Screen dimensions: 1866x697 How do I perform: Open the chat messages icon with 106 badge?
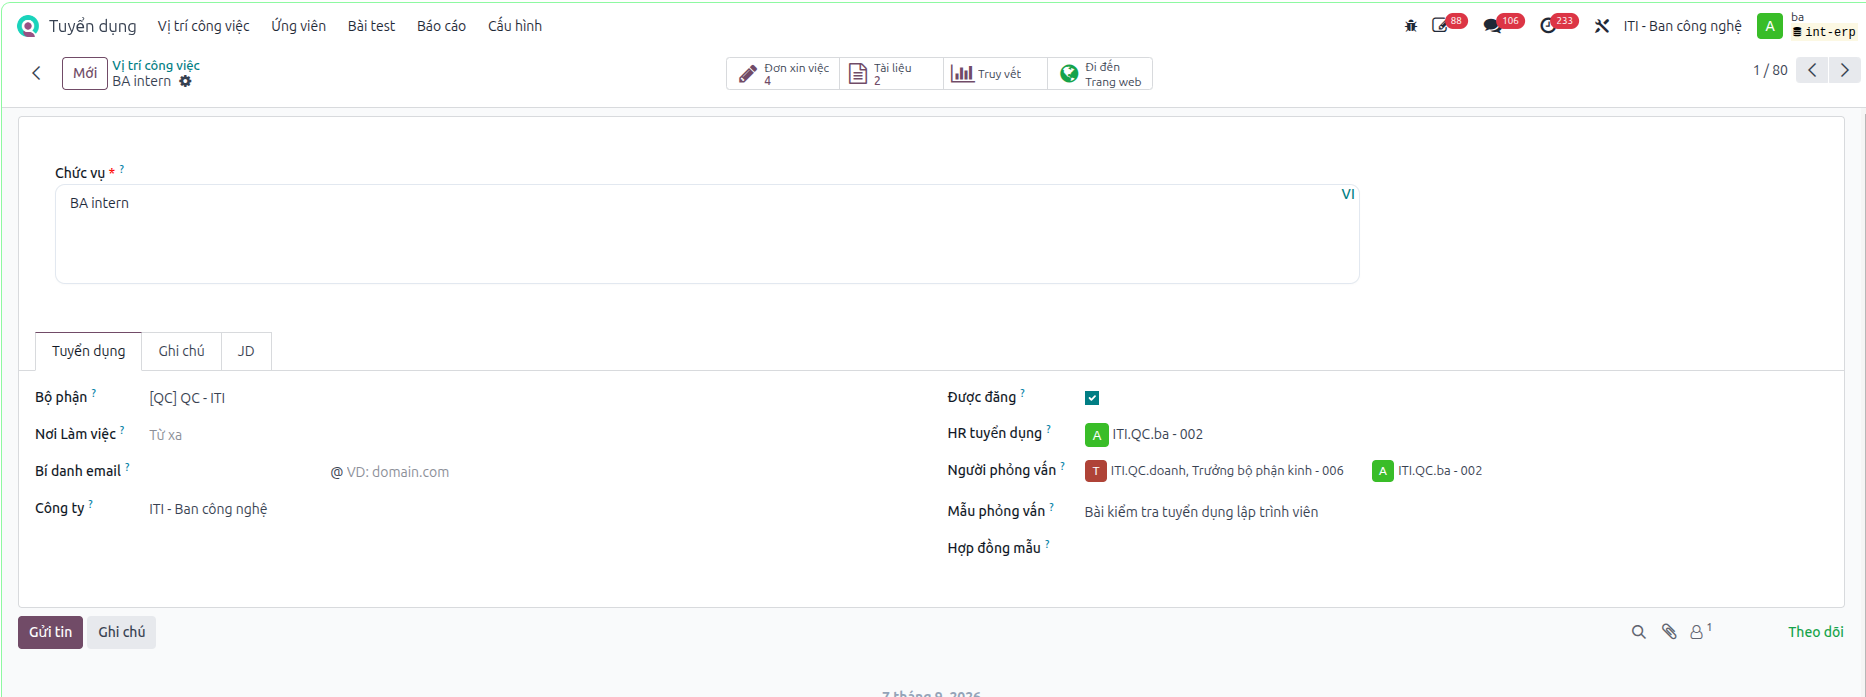1493,26
